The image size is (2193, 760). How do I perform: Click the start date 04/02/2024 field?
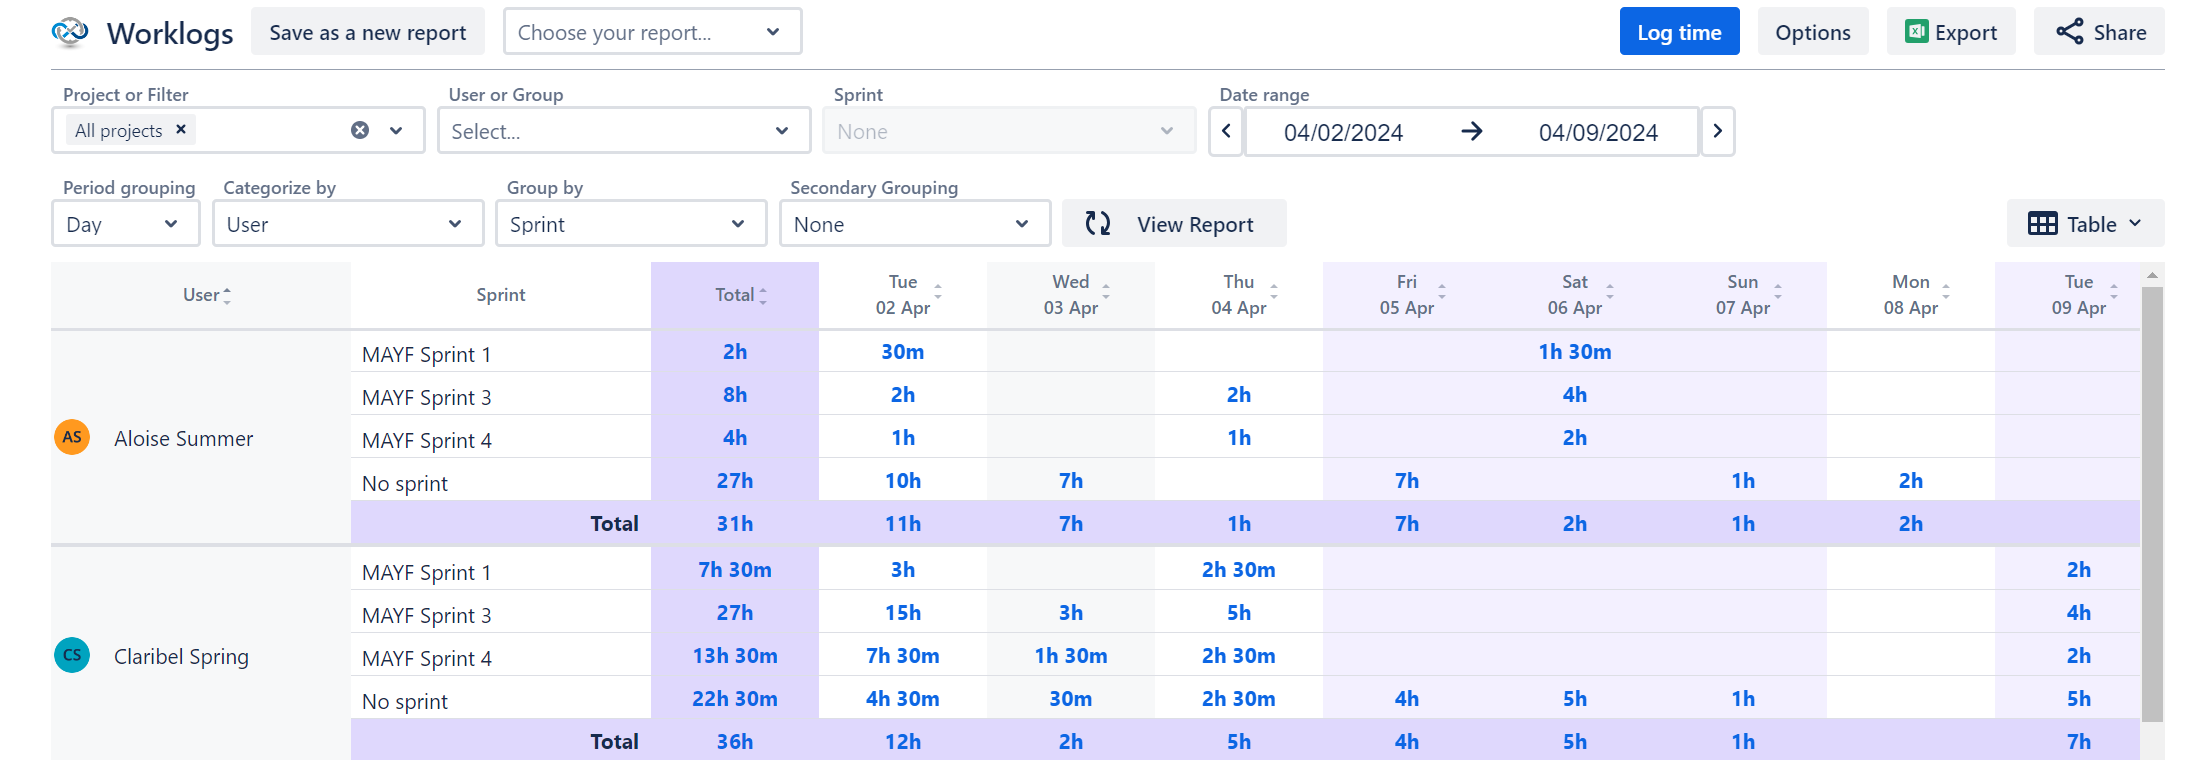[x=1343, y=132]
